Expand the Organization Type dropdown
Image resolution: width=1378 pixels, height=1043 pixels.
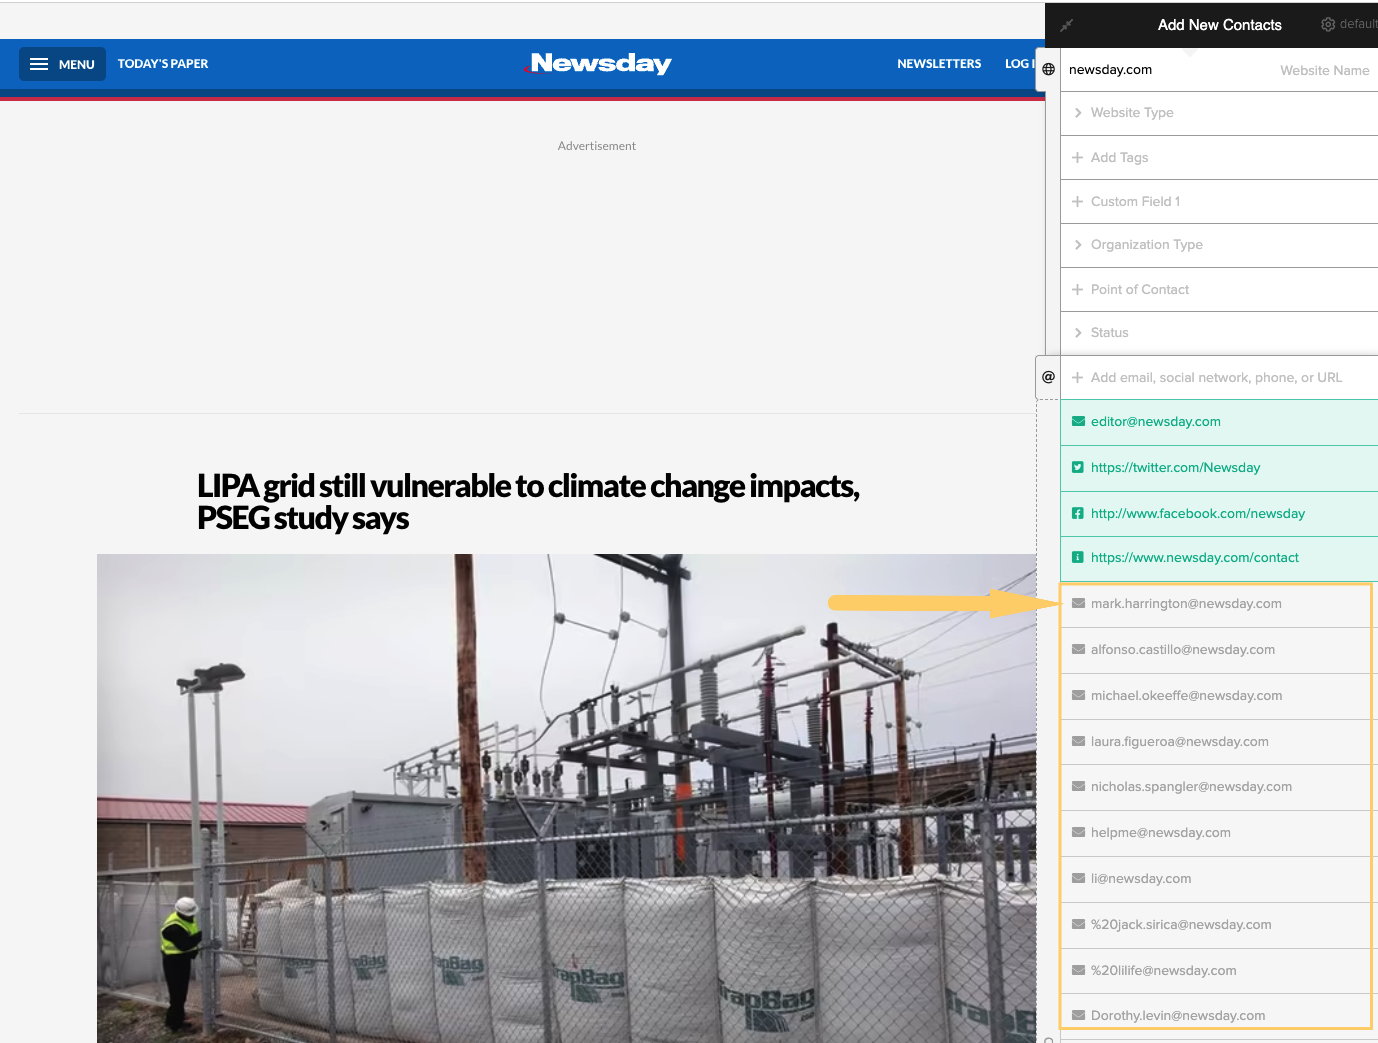click(1146, 245)
